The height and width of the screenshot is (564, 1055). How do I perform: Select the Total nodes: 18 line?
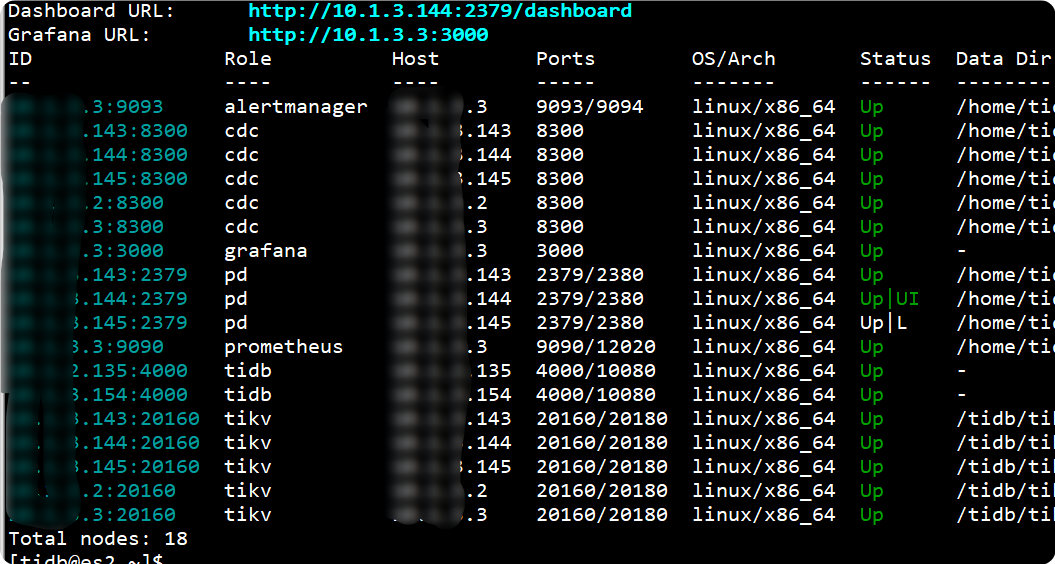[x=98, y=539]
